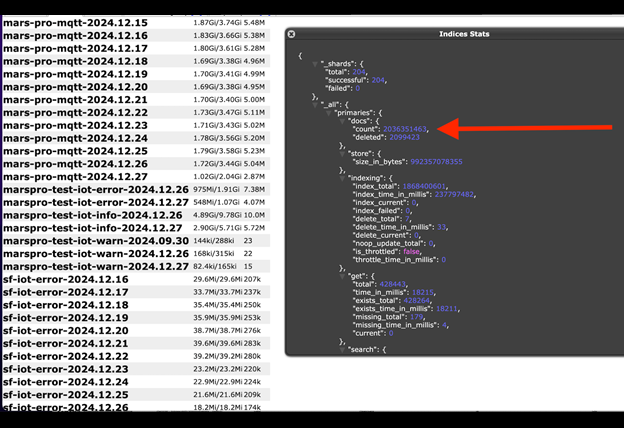Open index marspro-test-iot-error-2024.12.26
The height and width of the screenshot is (428, 624).
95,189
